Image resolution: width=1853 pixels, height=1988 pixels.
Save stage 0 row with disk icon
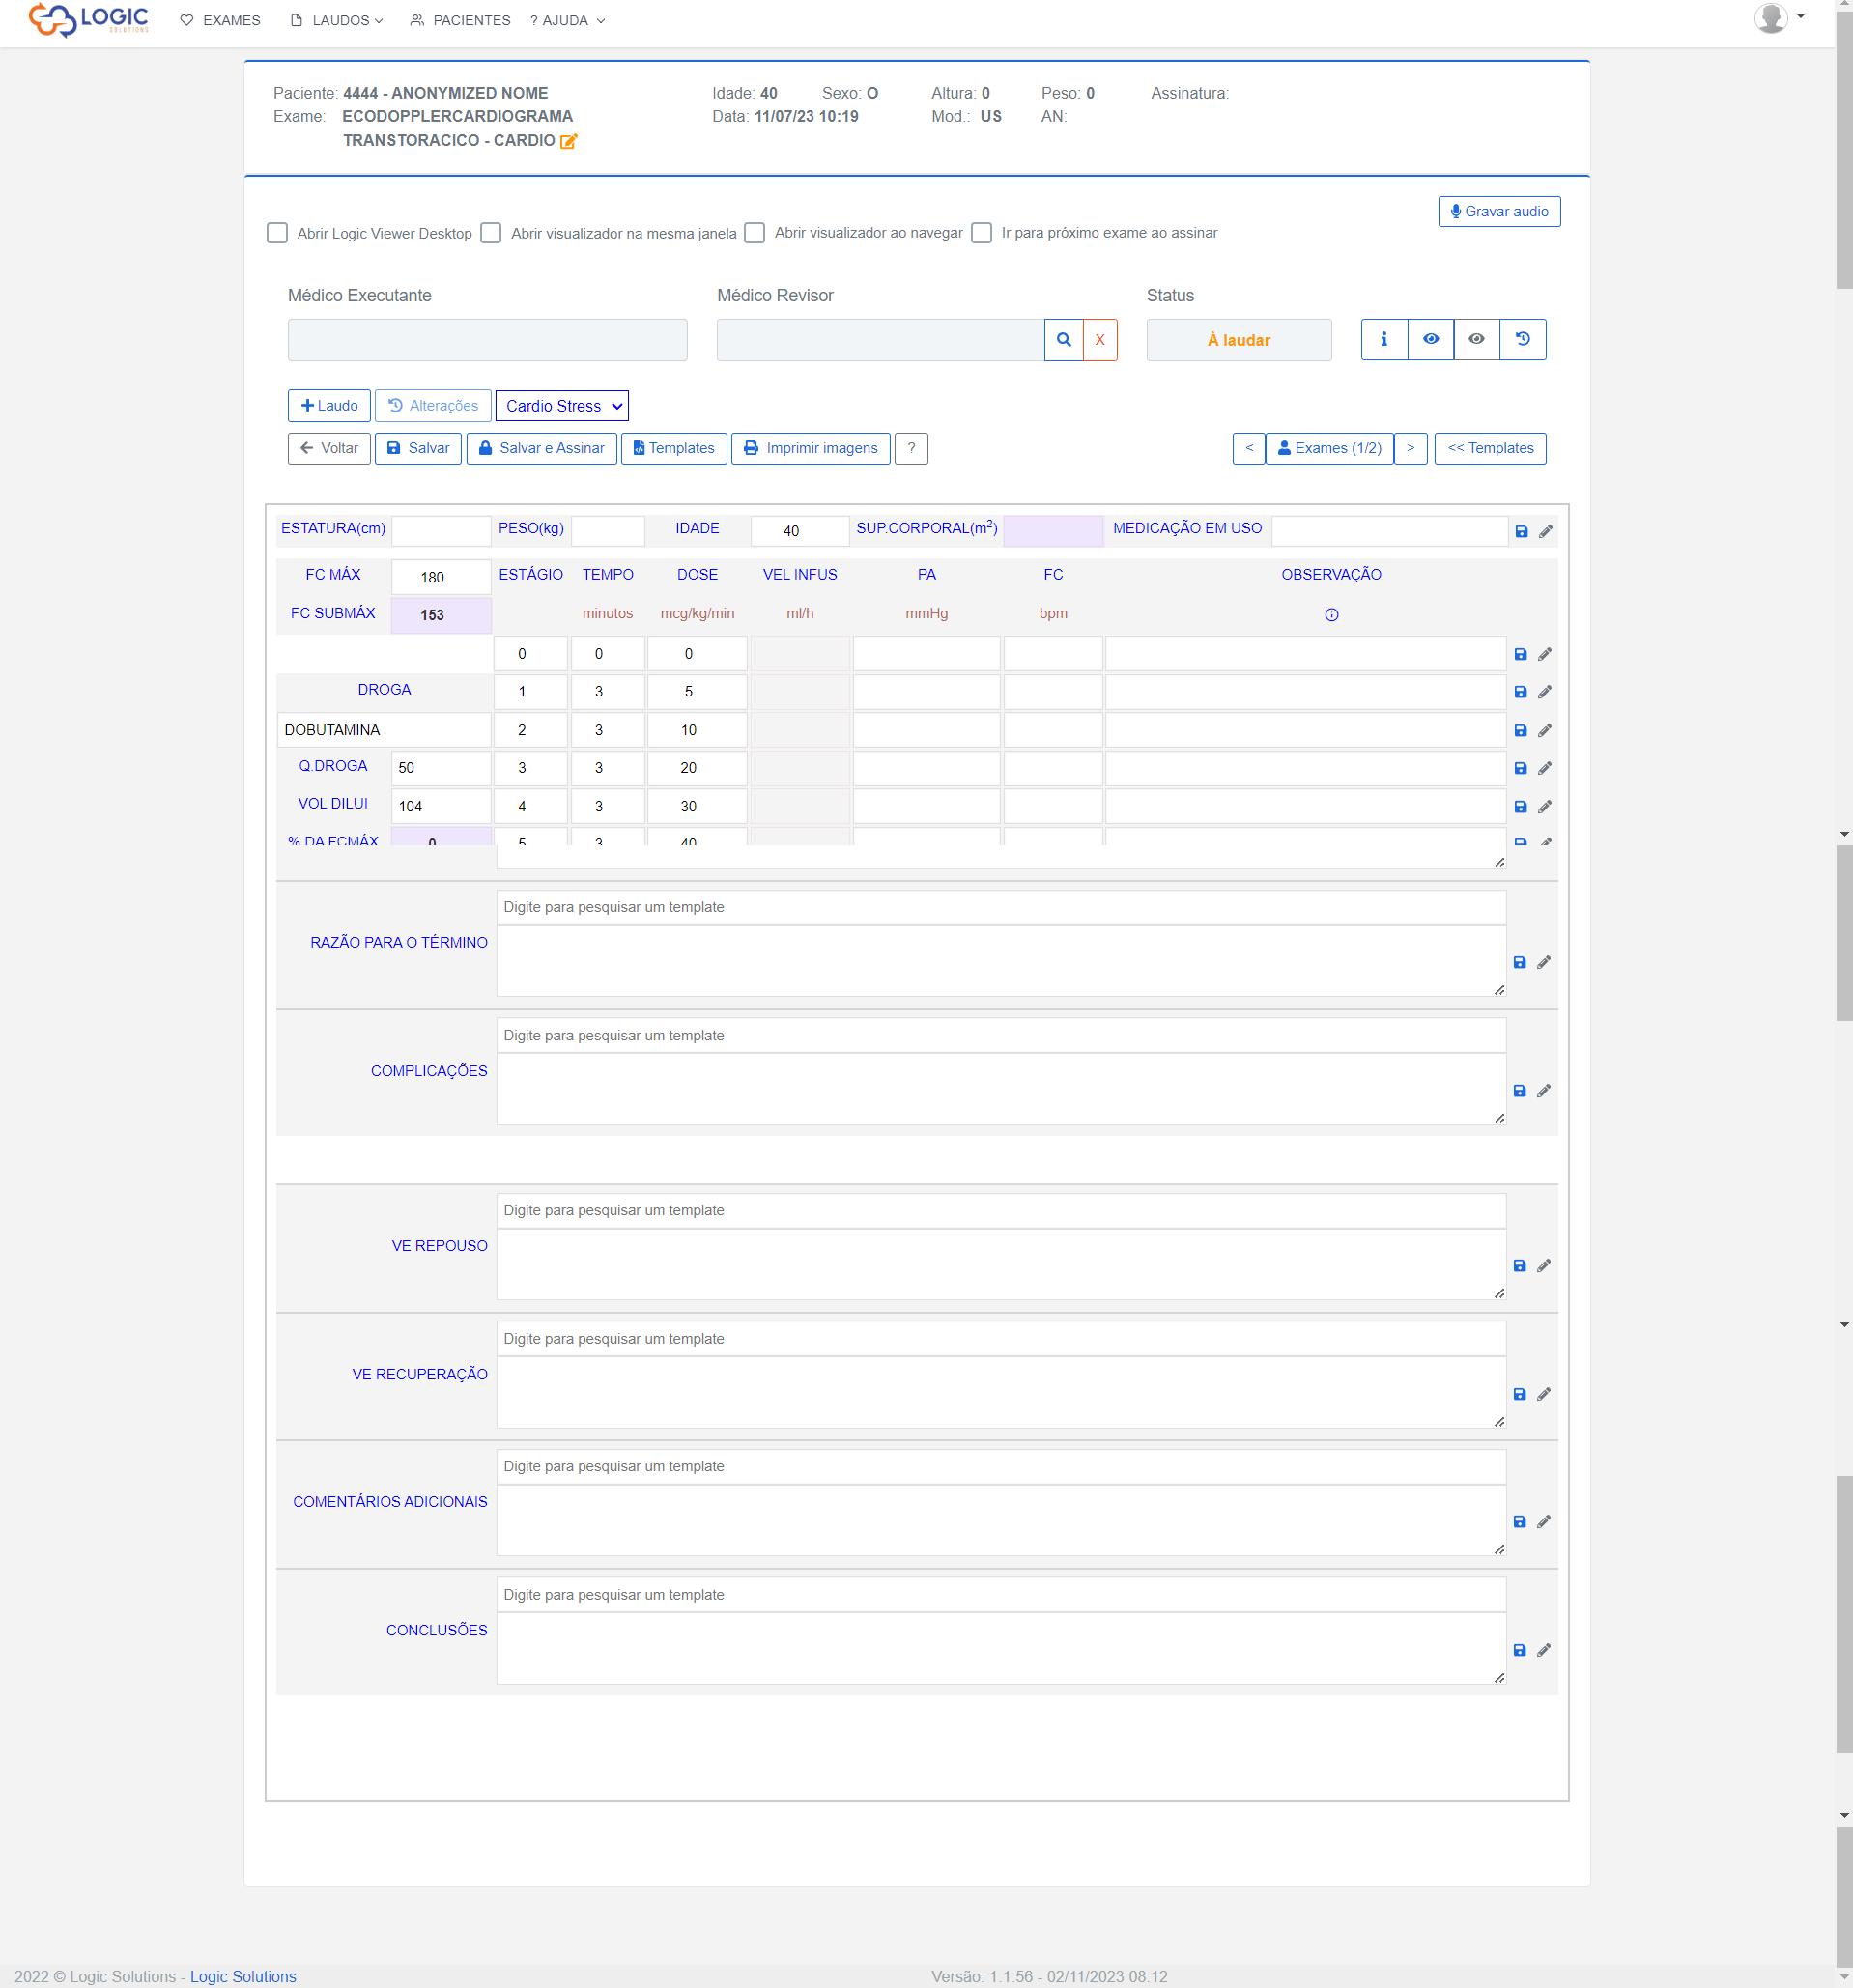(x=1520, y=654)
